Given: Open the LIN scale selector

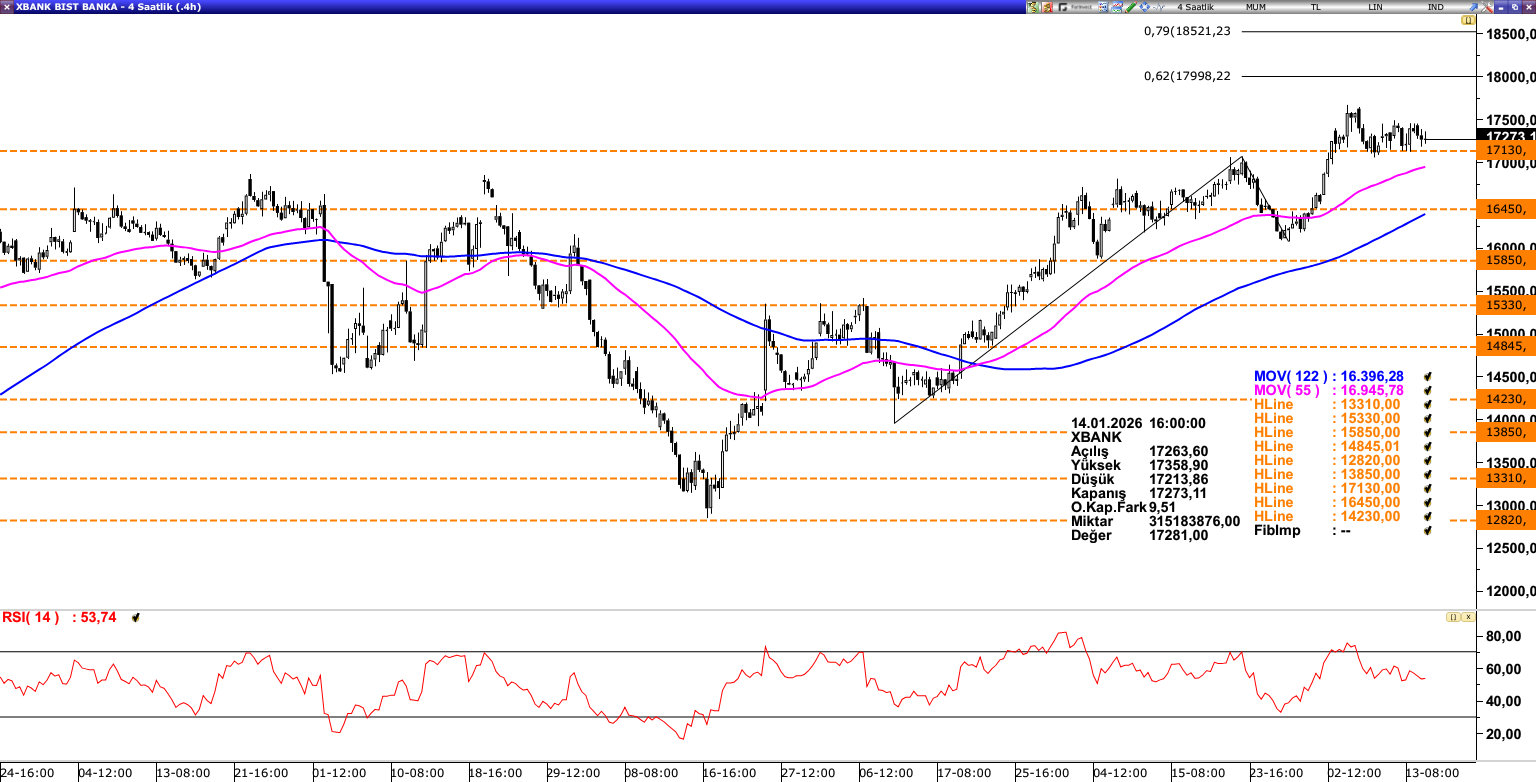Looking at the screenshot, I should point(1375,7).
